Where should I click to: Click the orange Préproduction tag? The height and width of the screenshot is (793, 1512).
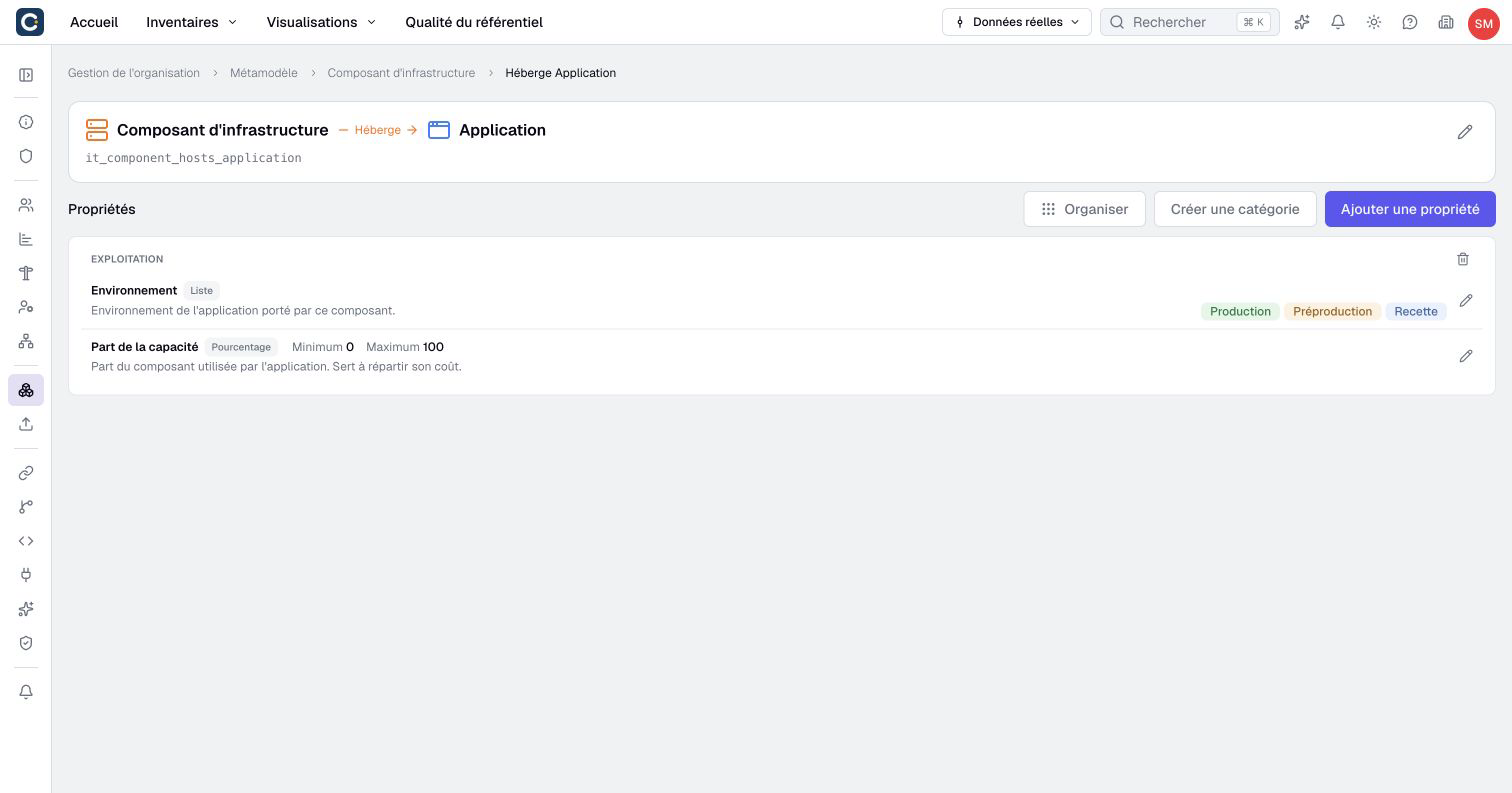[1332, 311]
